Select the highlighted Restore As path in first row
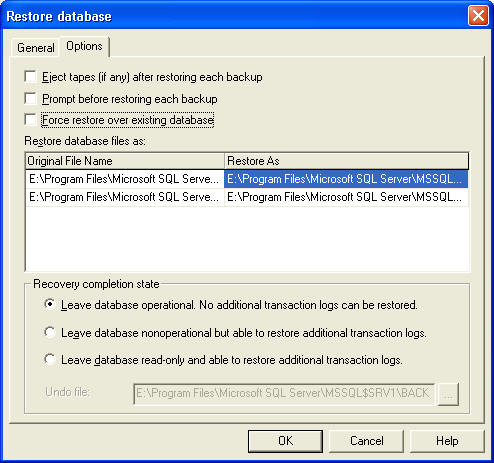494x463 pixels. point(346,179)
